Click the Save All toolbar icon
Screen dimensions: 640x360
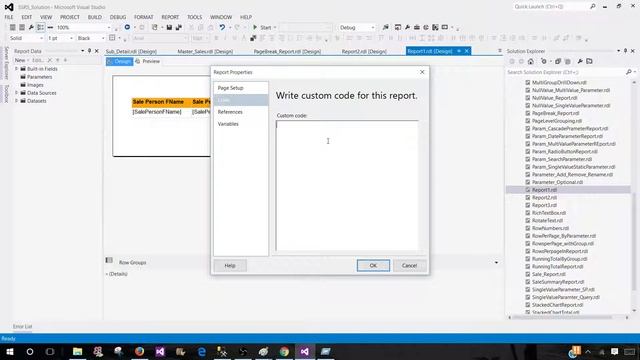(179, 27)
